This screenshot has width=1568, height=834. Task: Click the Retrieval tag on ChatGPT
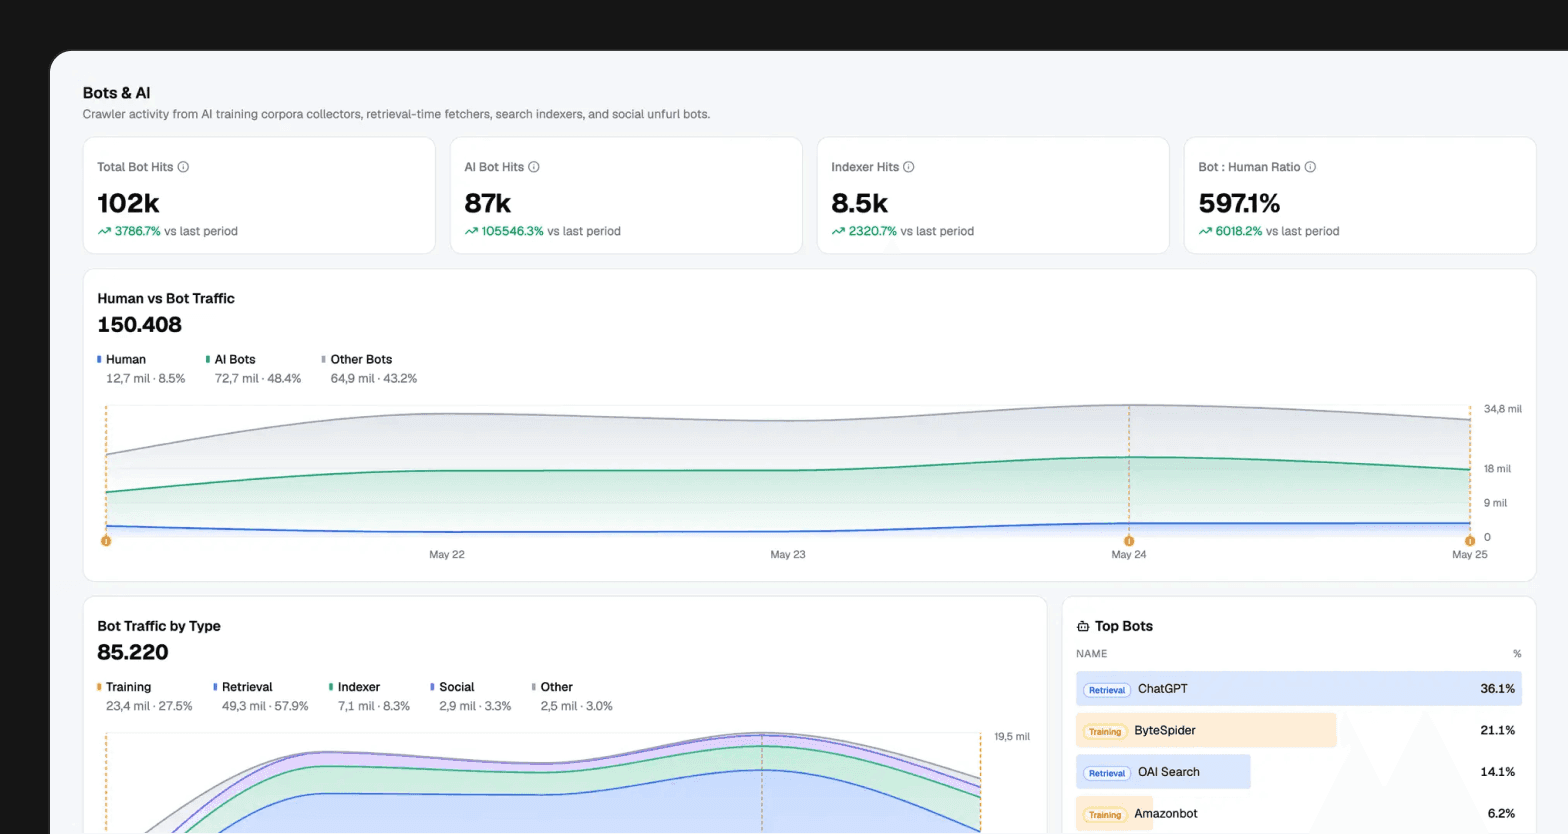point(1107,690)
